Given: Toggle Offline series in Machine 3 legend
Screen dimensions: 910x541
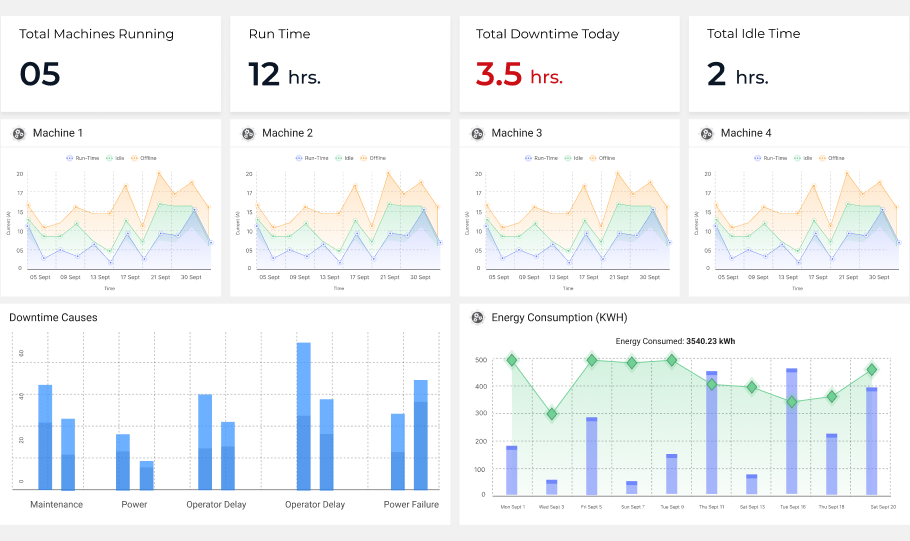Looking at the screenshot, I should tap(601, 158).
